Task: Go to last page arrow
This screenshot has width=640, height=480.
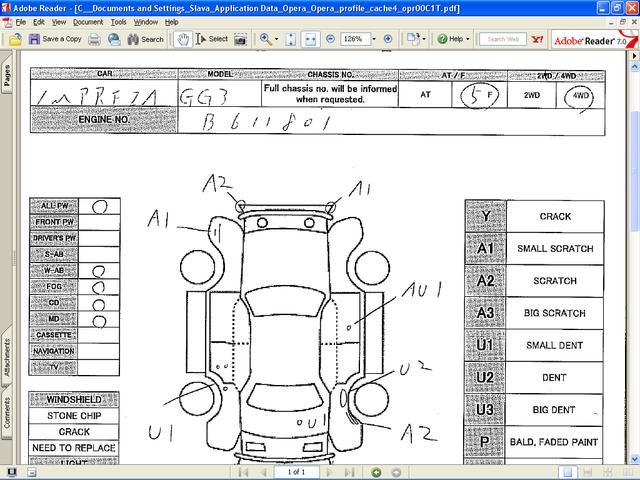Action: (349, 472)
